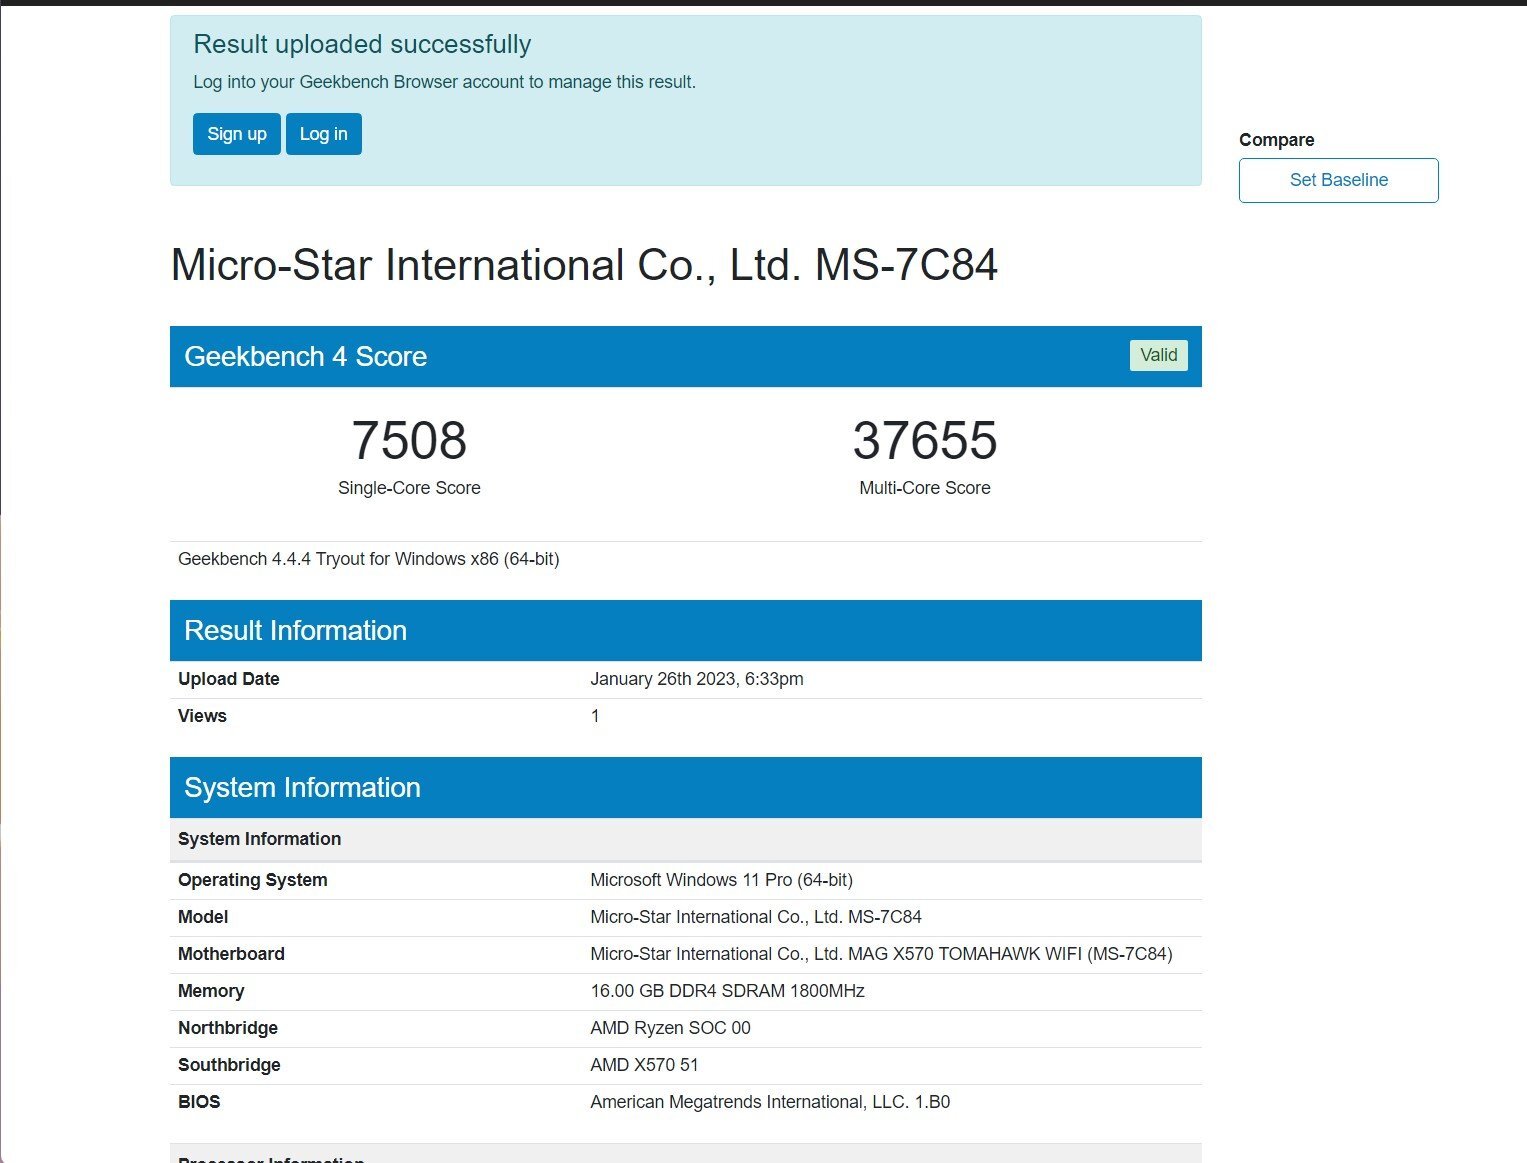The width and height of the screenshot is (1527, 1163).
Task: Click the Result uploaded successfully heading
Action: click(362, 45)
